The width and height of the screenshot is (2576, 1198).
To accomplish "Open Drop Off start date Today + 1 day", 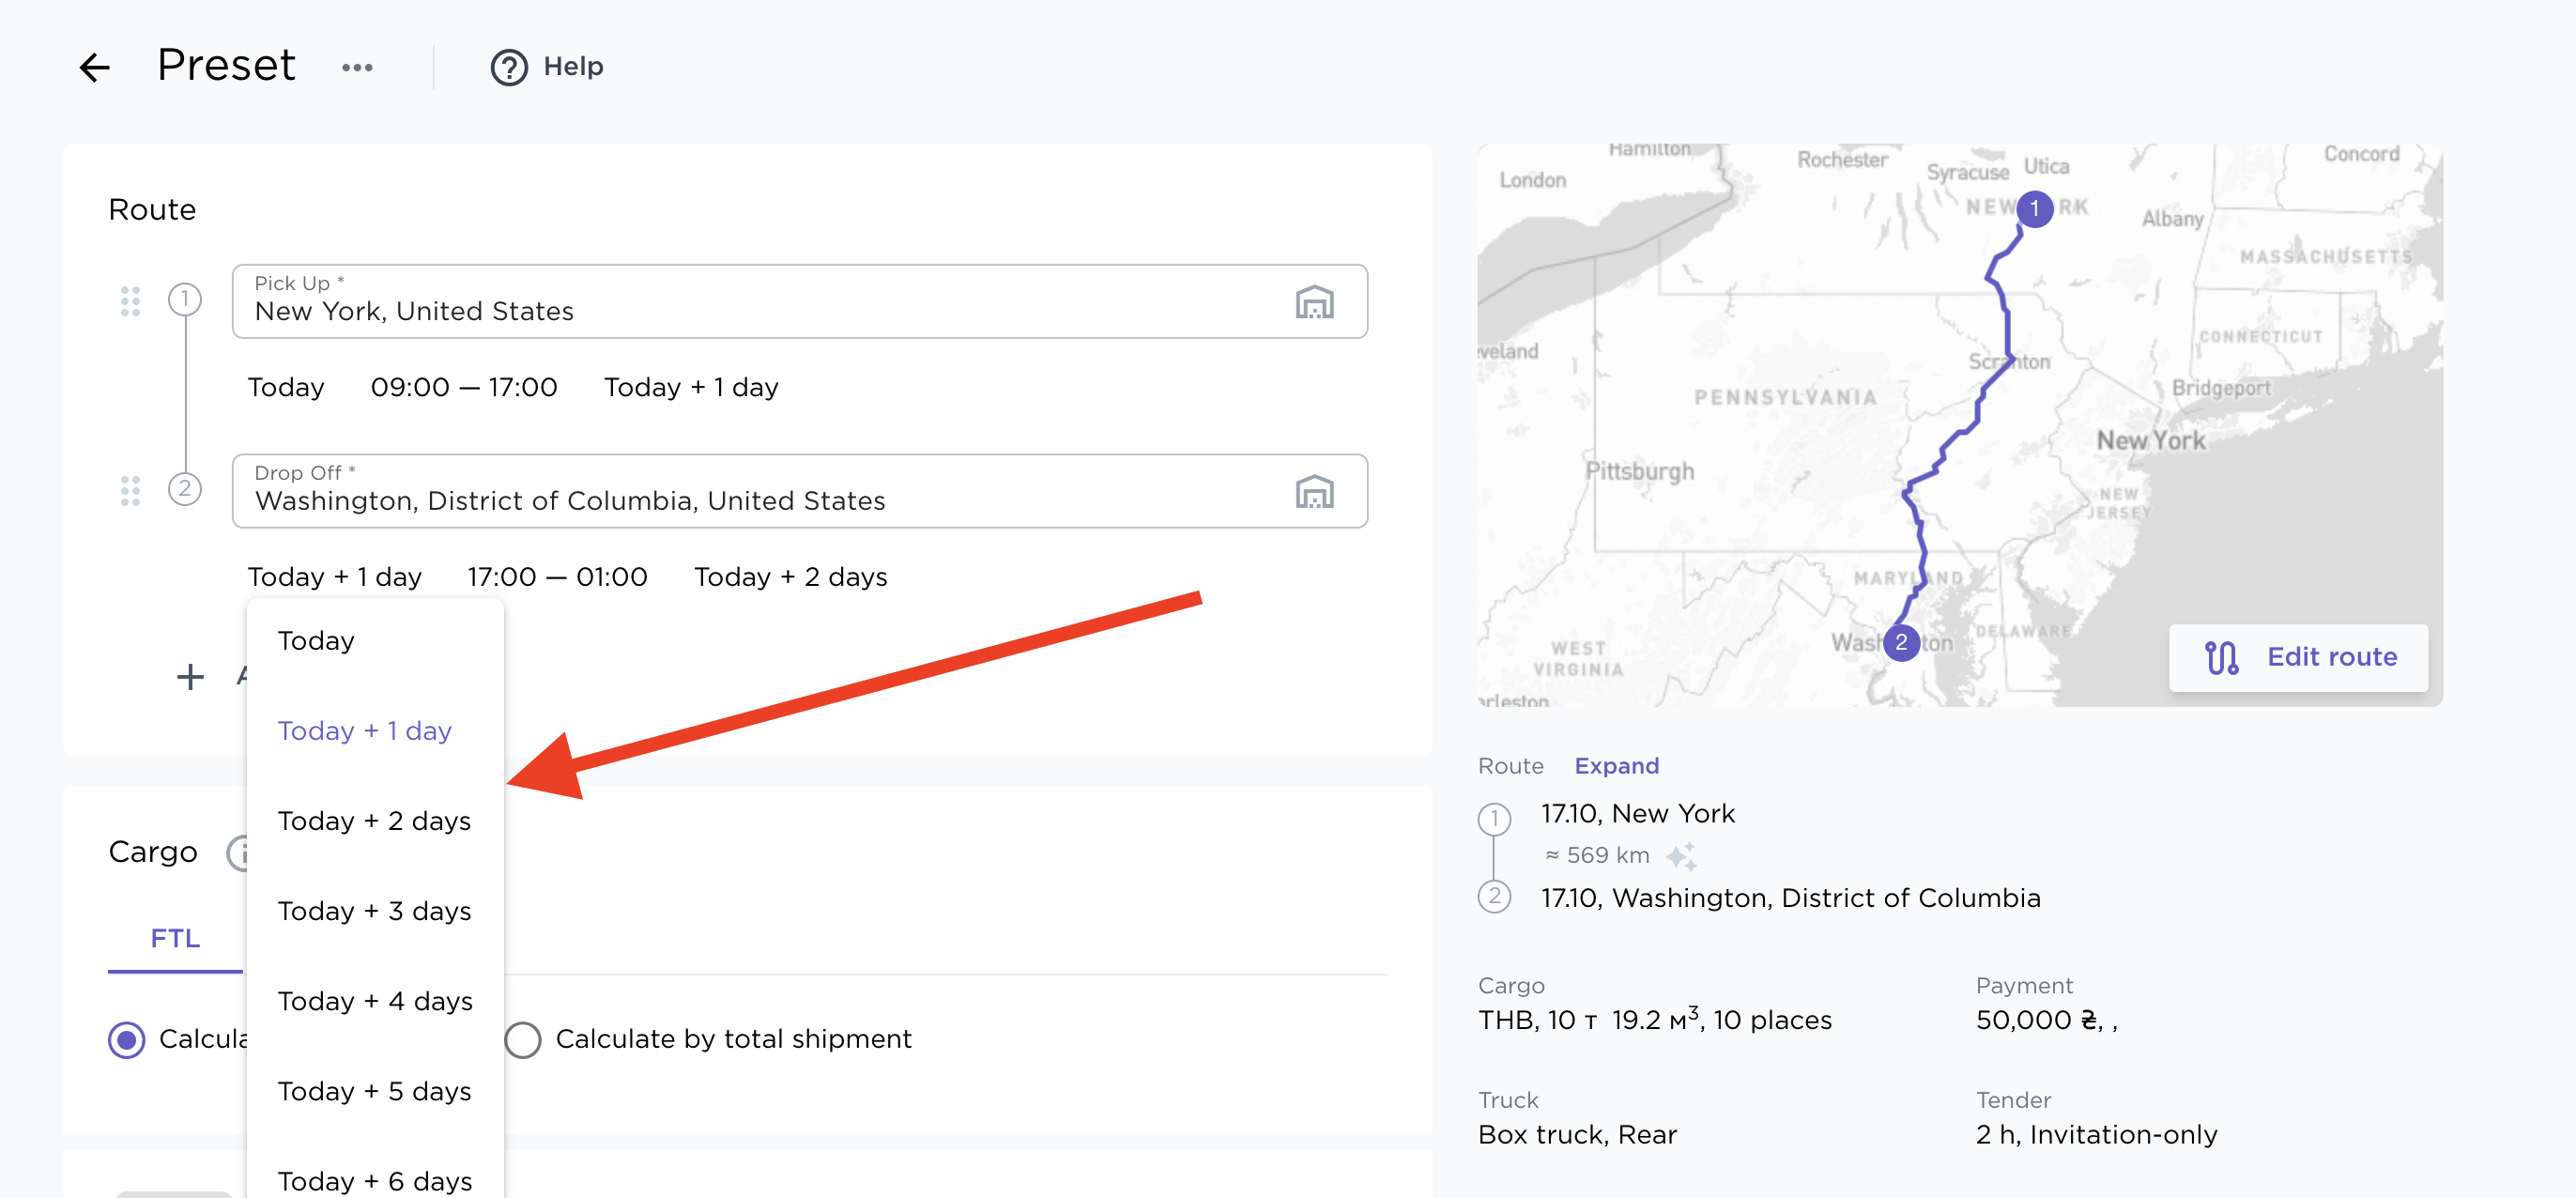I will pyautogui.click(x=335, y=578).
